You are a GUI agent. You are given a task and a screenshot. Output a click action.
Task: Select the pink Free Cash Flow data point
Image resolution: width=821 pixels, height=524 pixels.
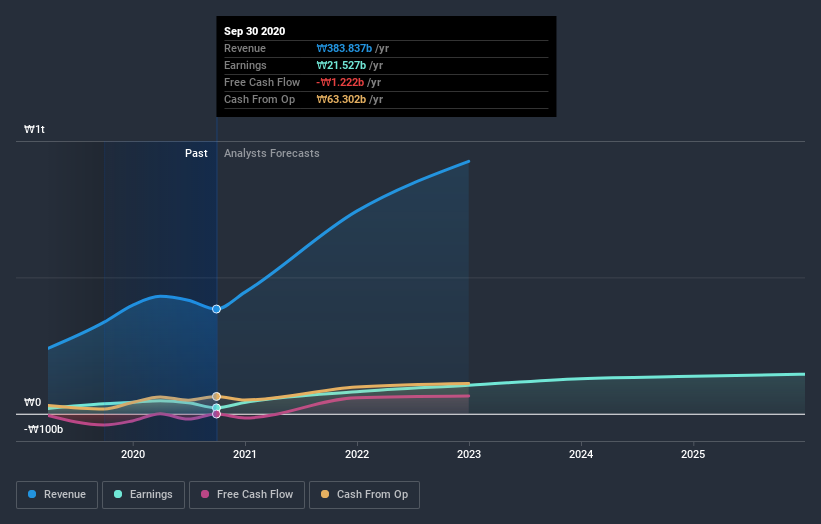(216, 414)
